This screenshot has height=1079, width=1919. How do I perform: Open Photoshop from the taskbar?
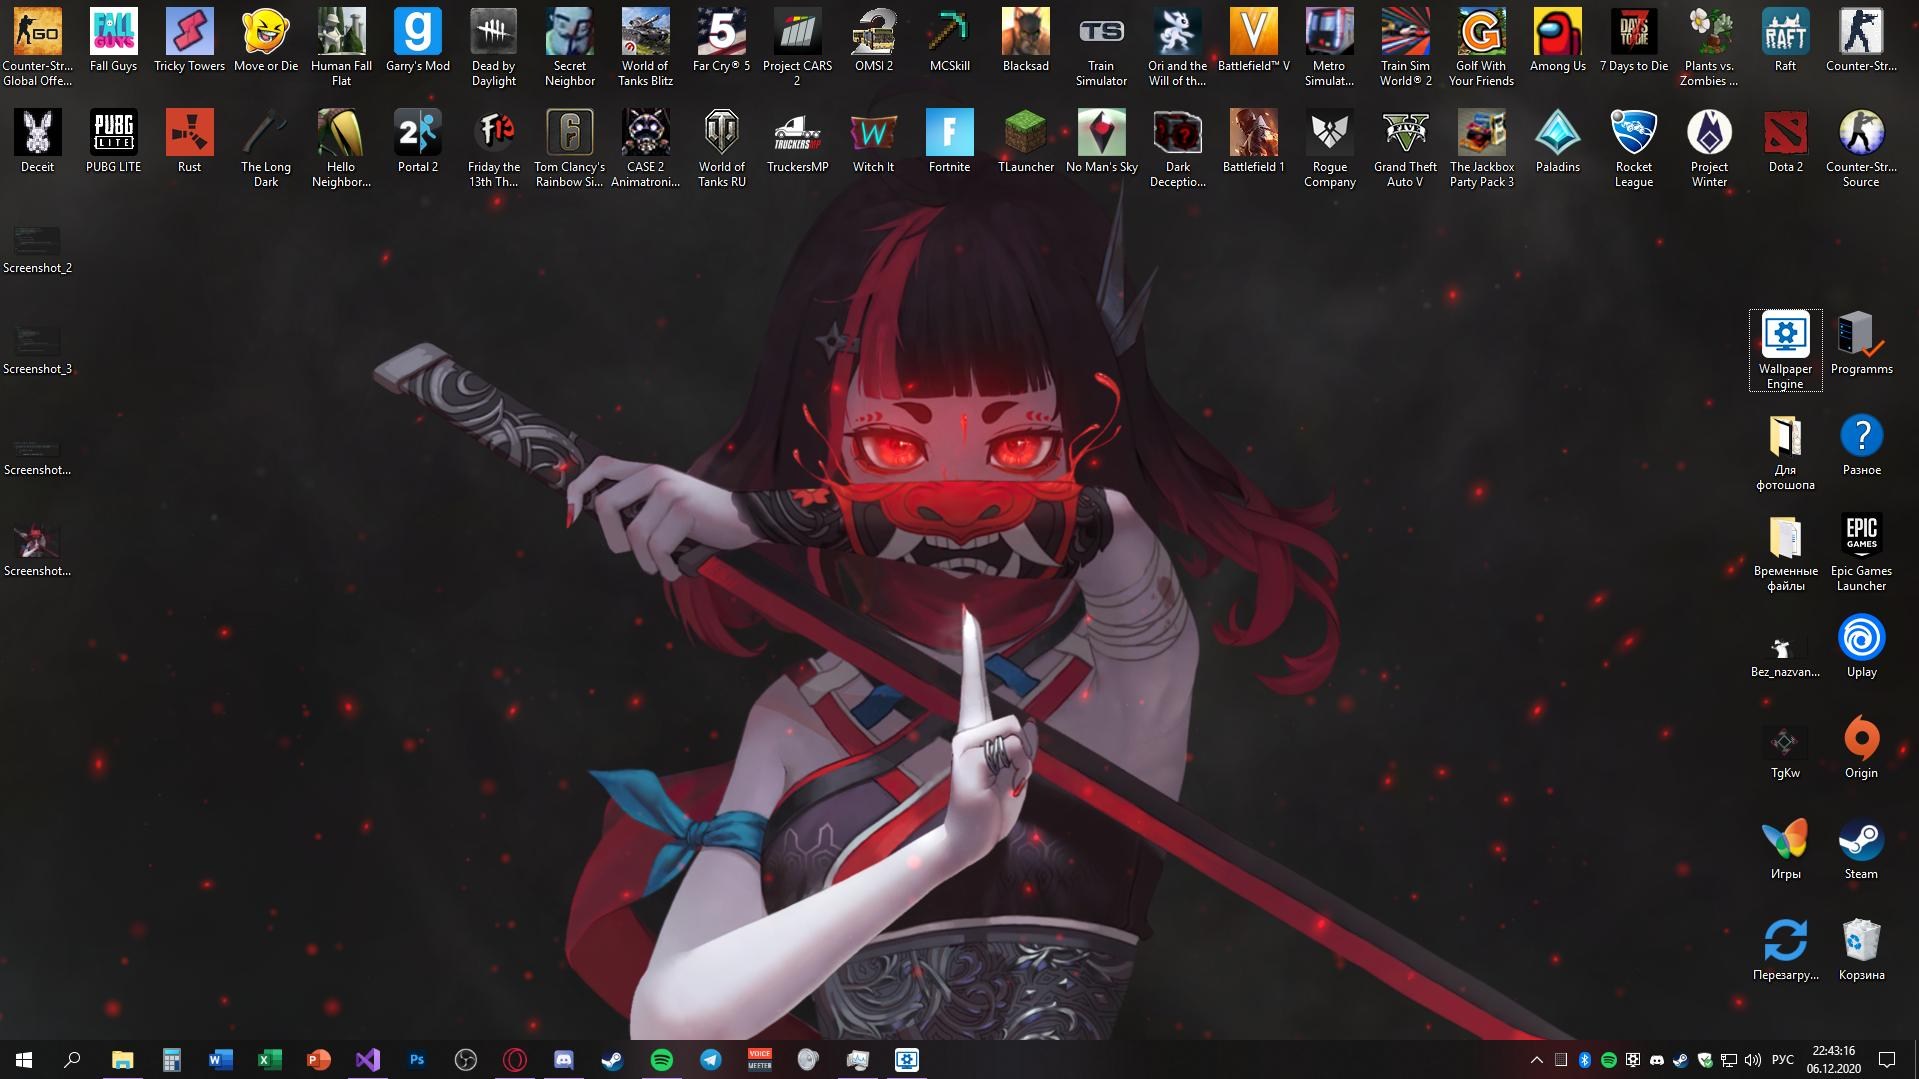click(x=417, y=1060)
